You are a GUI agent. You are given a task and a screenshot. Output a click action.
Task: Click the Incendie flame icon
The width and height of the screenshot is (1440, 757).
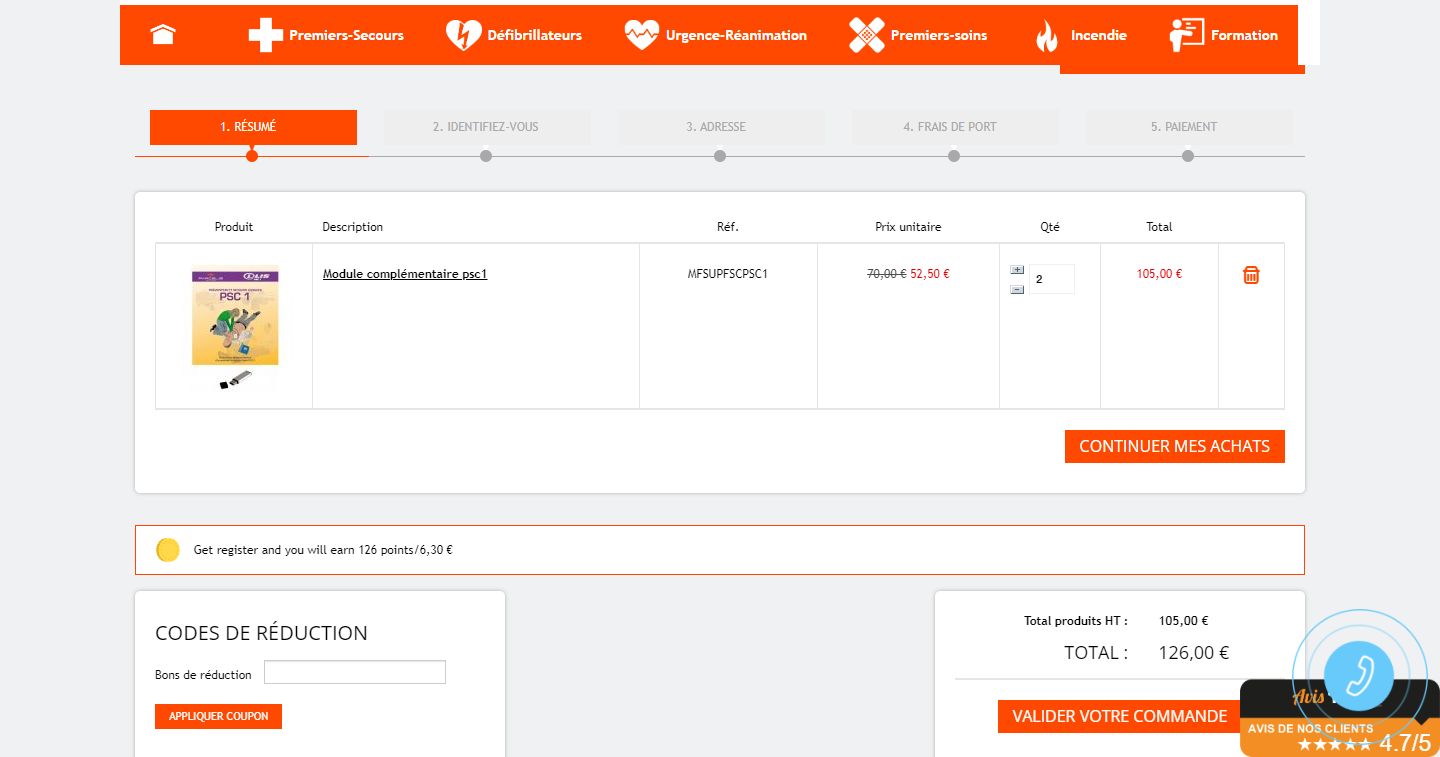coord(1047,36)
